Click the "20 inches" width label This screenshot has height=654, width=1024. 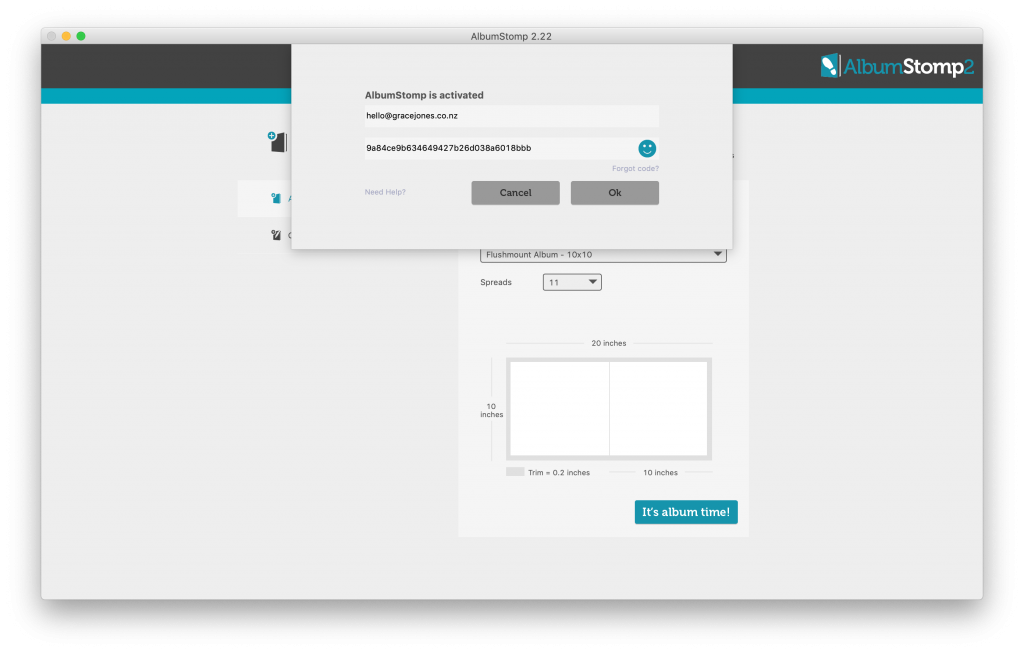609,343
